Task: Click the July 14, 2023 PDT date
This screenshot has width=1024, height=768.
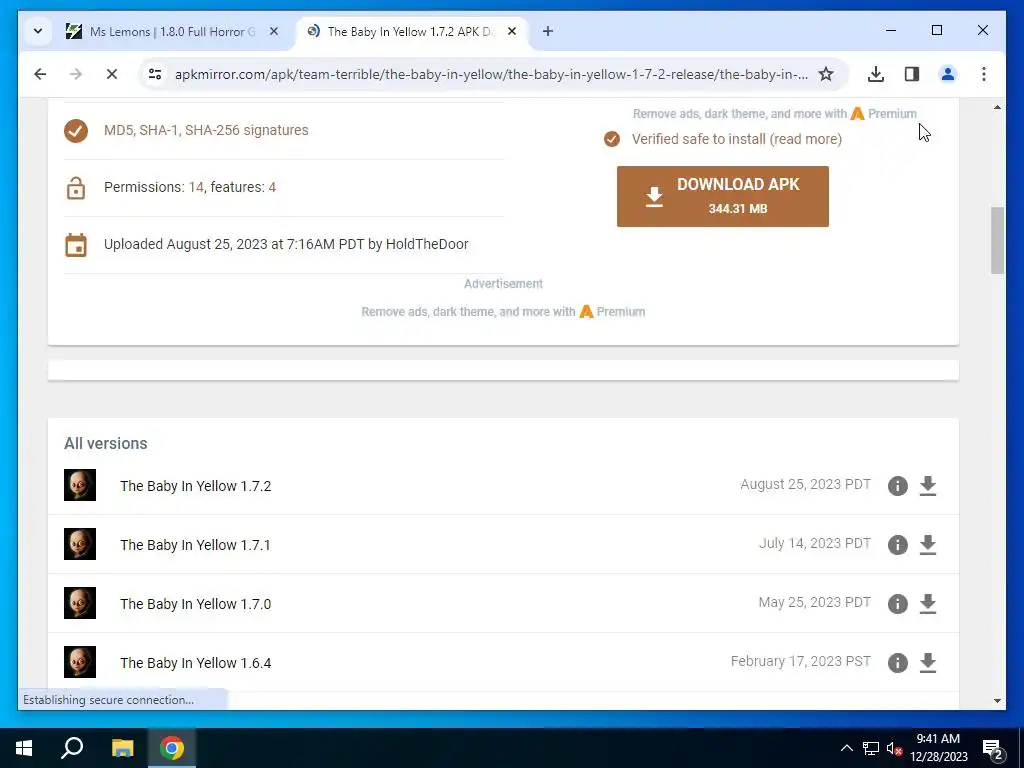Action: point(814,543)
